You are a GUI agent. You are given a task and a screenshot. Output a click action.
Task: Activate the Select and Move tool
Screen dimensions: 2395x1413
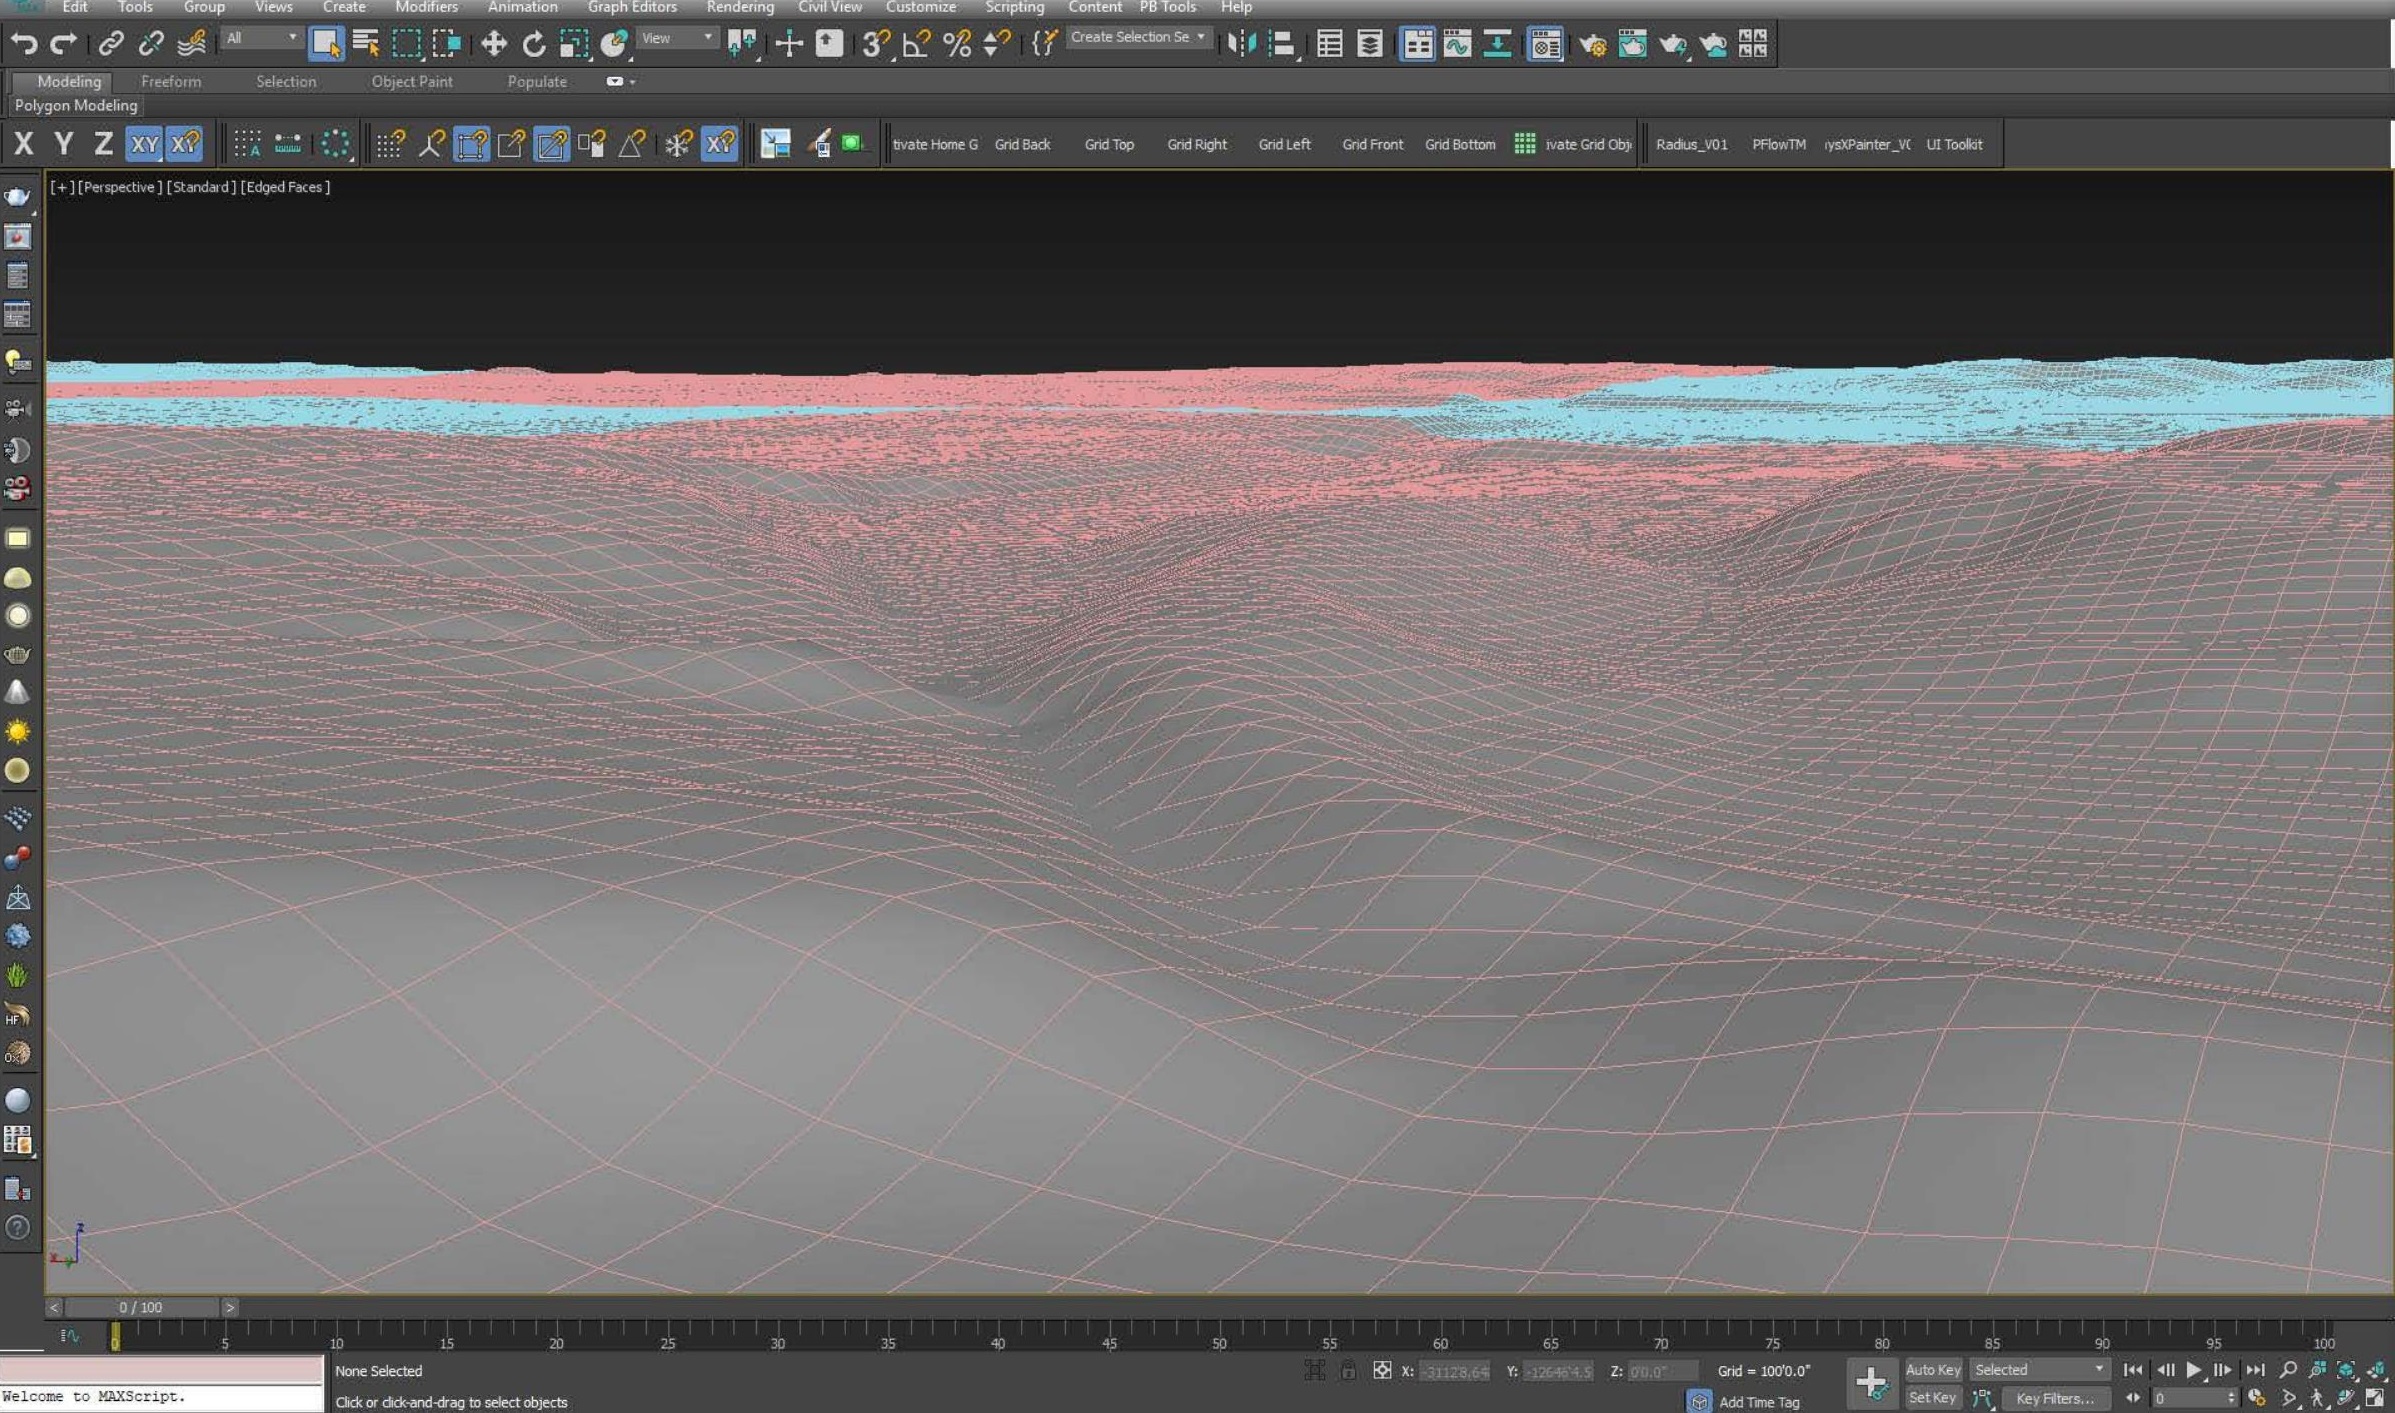(493, 43)
